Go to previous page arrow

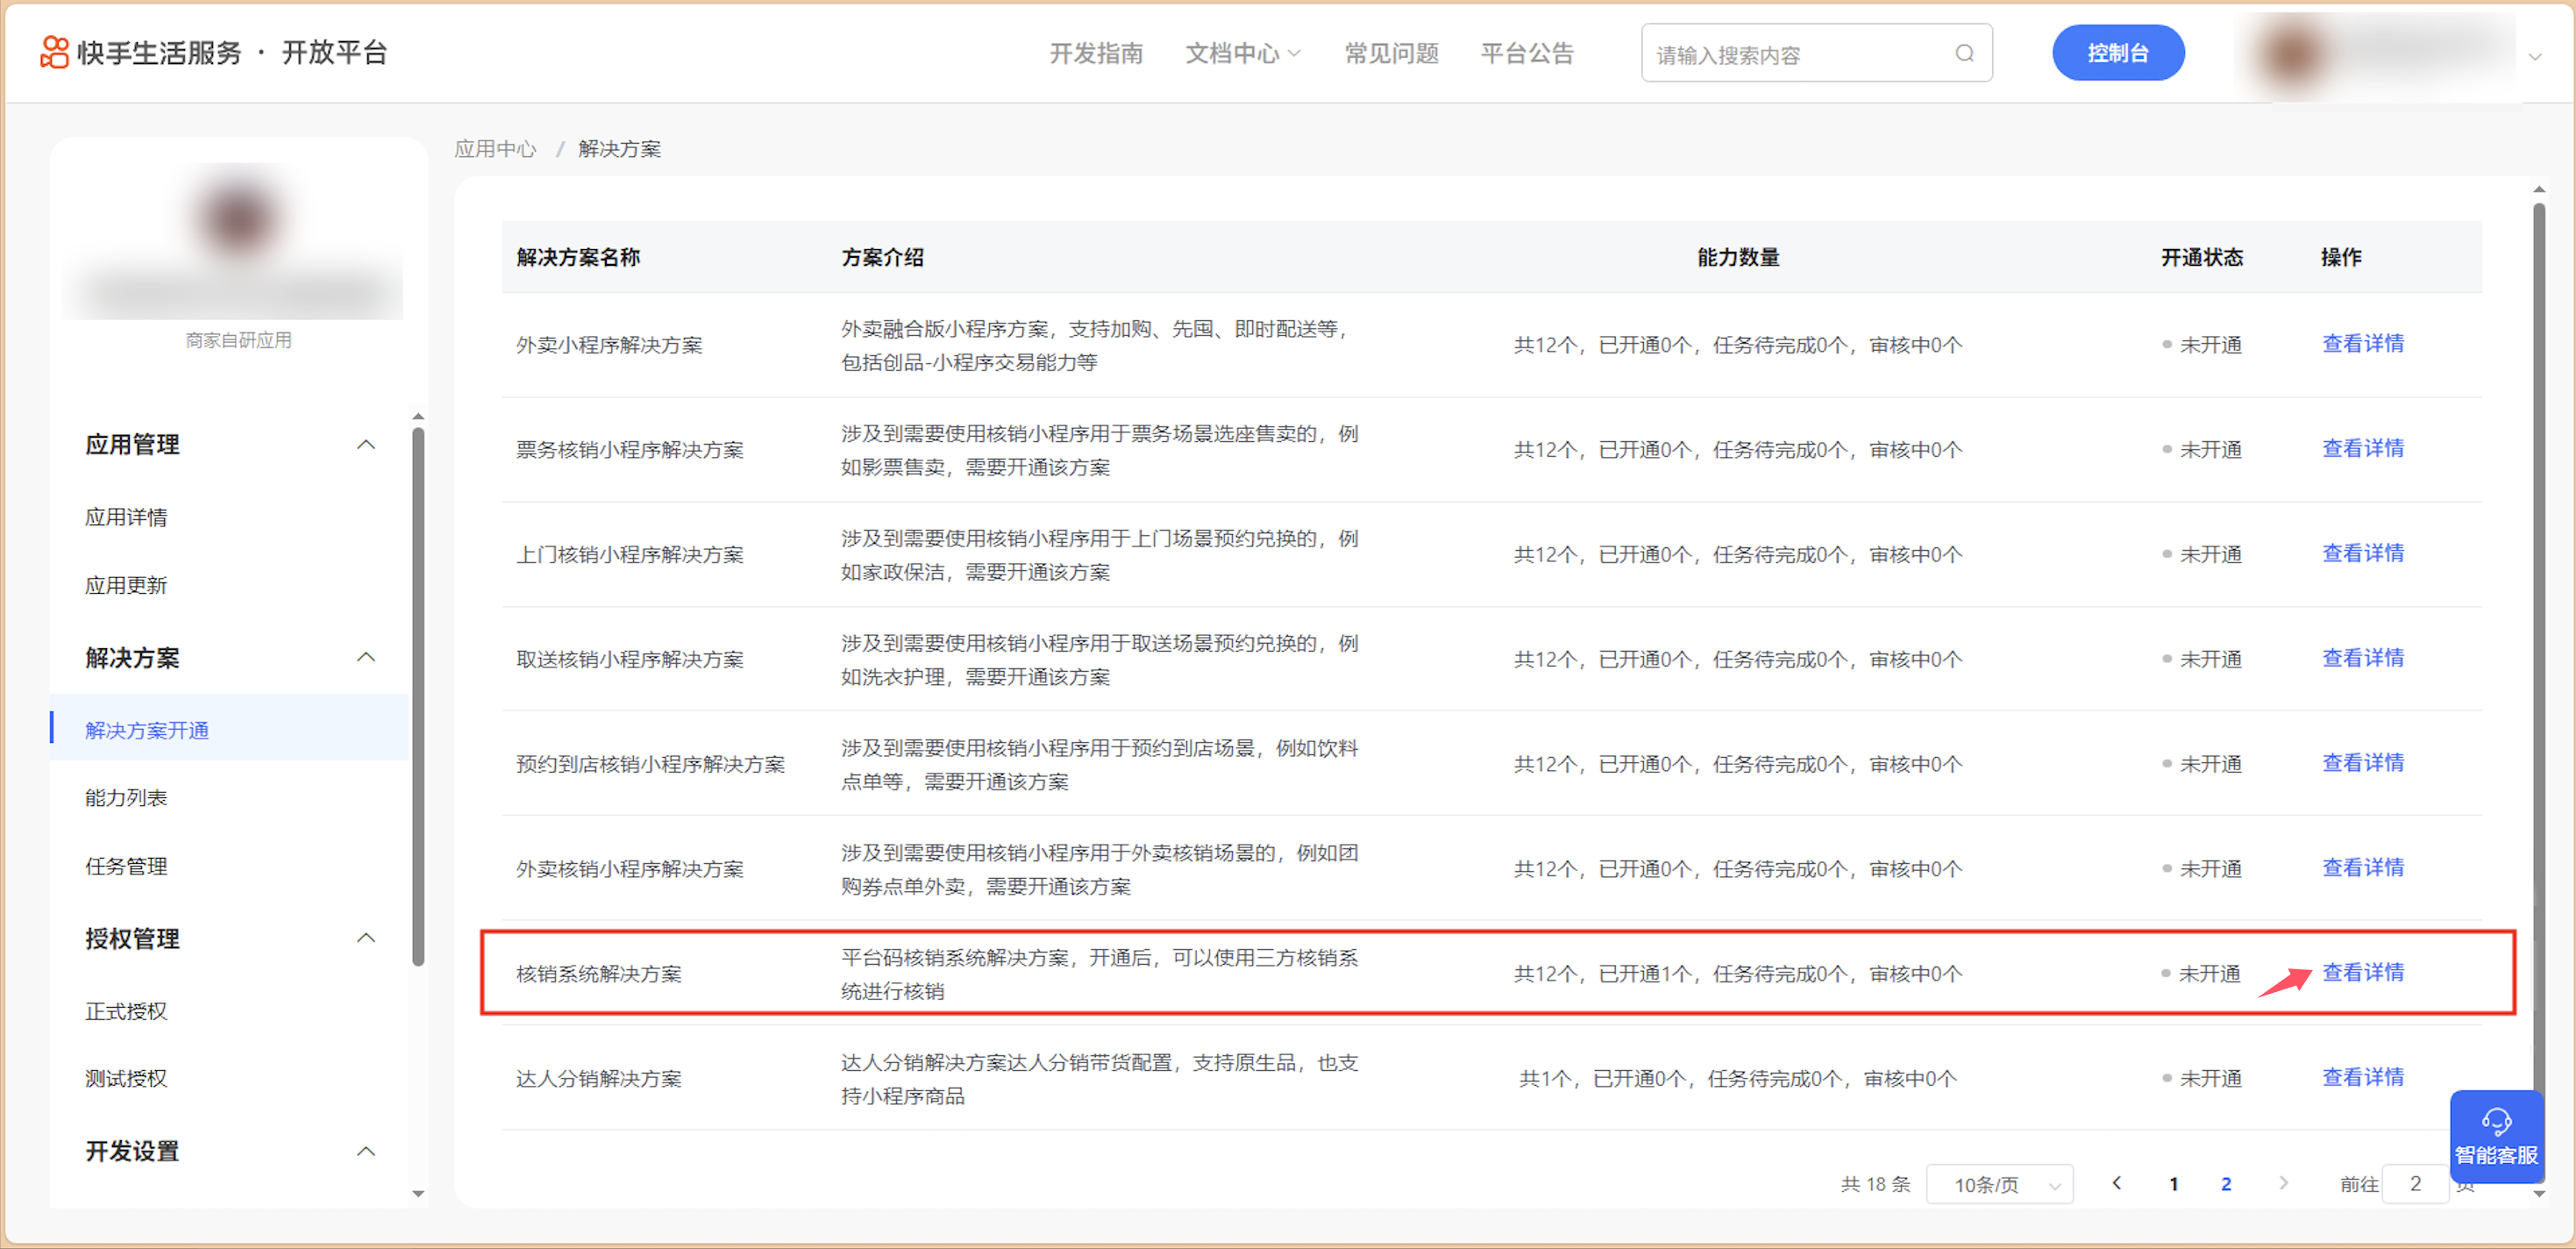tap(2116, 1183)
